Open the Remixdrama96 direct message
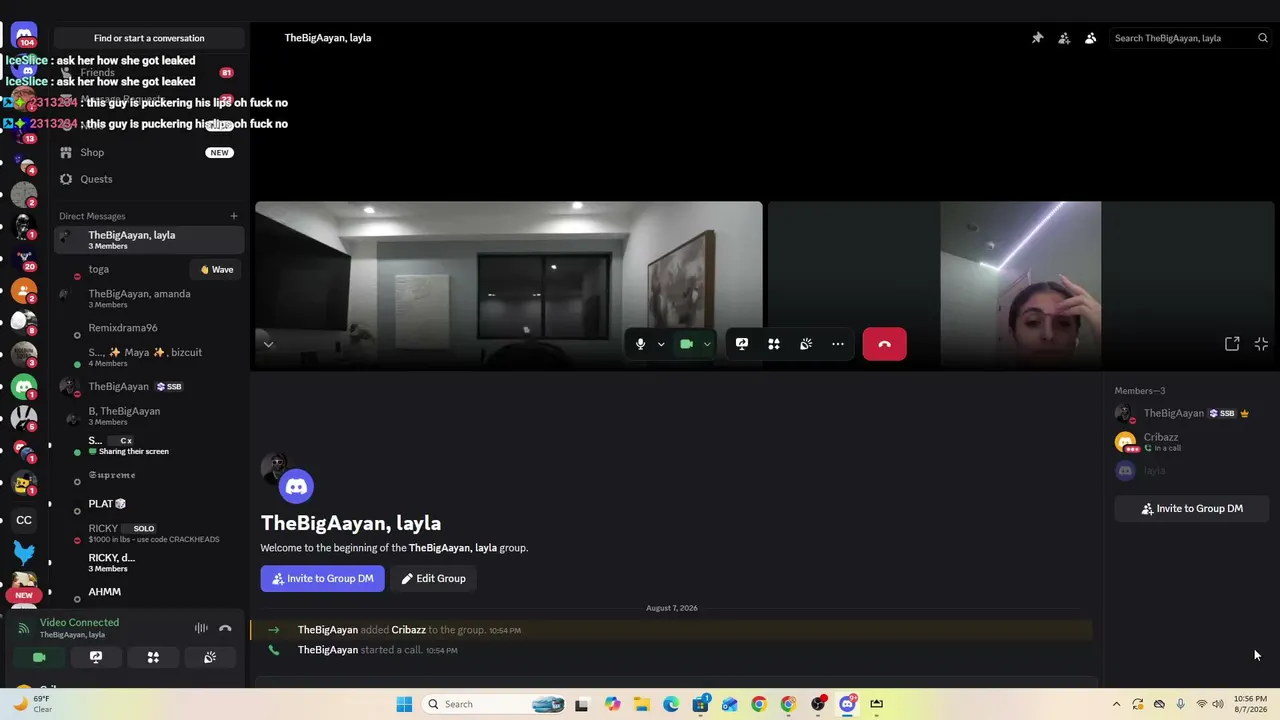Viewport: 1280px width, 720px height. pos(149,328)
